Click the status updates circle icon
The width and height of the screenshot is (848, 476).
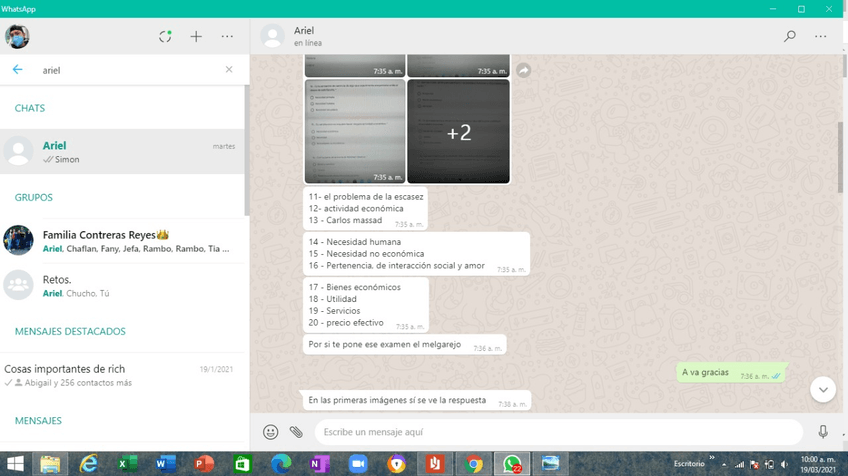point(165,37)
